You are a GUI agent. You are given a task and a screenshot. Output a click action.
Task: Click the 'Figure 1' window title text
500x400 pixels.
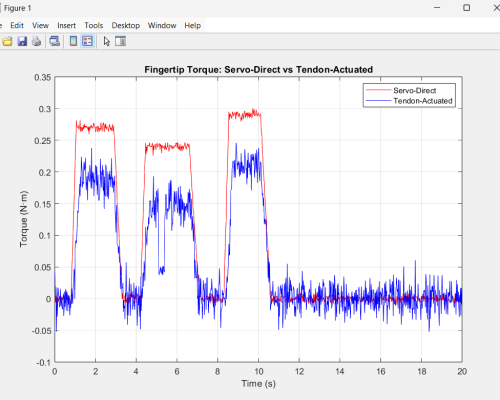coord(17,8)
